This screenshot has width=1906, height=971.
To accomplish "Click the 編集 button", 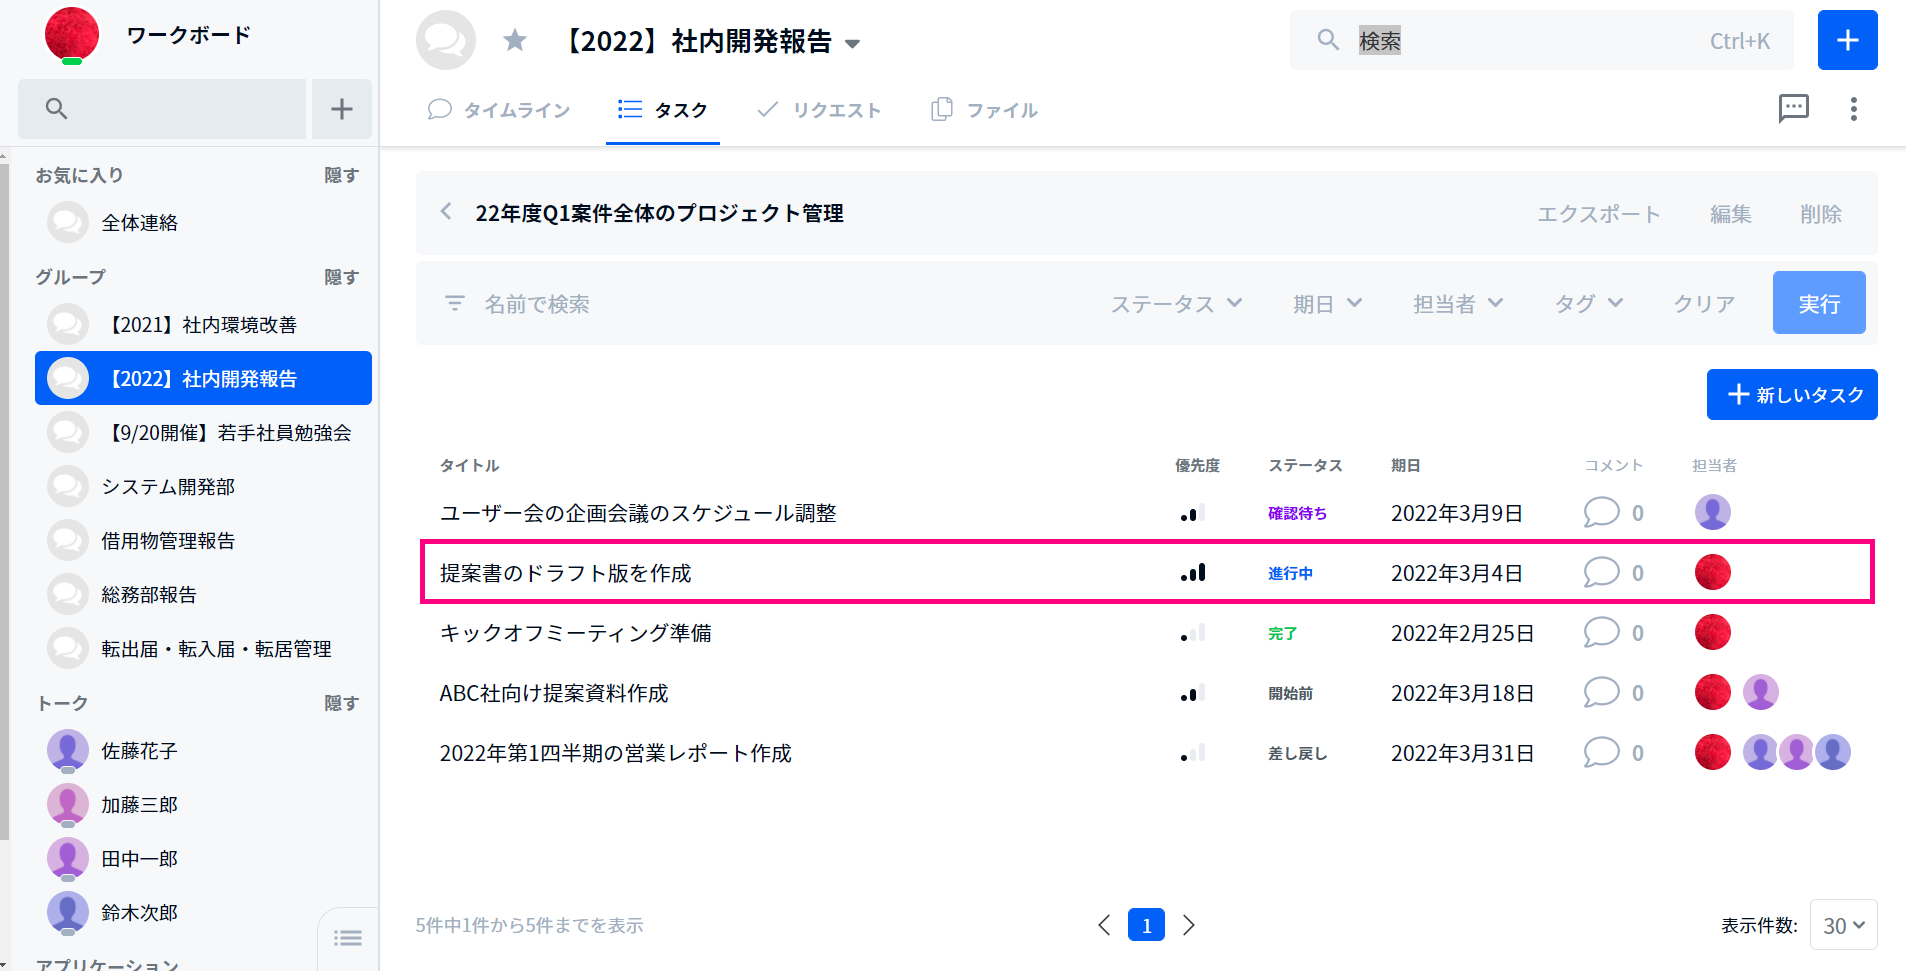I will click(x=1730, y=214).
